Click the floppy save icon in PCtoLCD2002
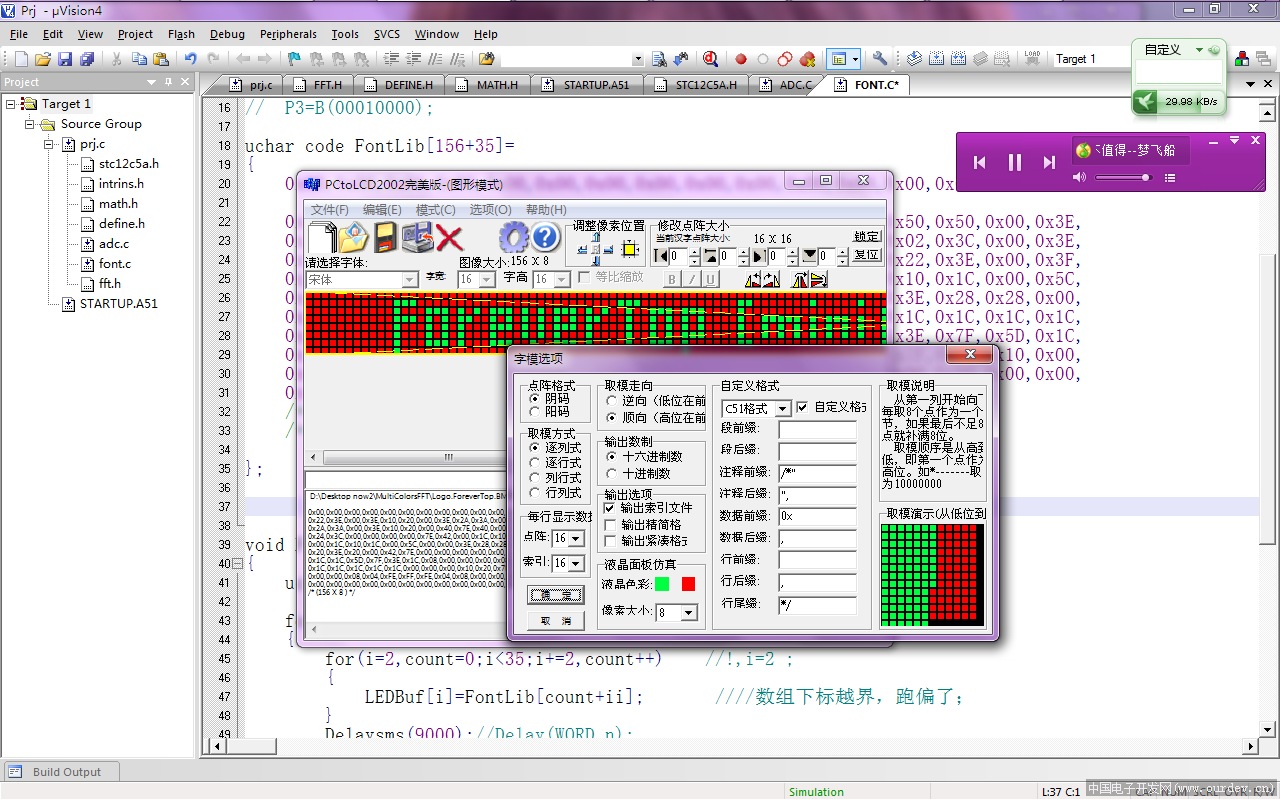This screenshot has width=1280, height=800. coord(386,237)
